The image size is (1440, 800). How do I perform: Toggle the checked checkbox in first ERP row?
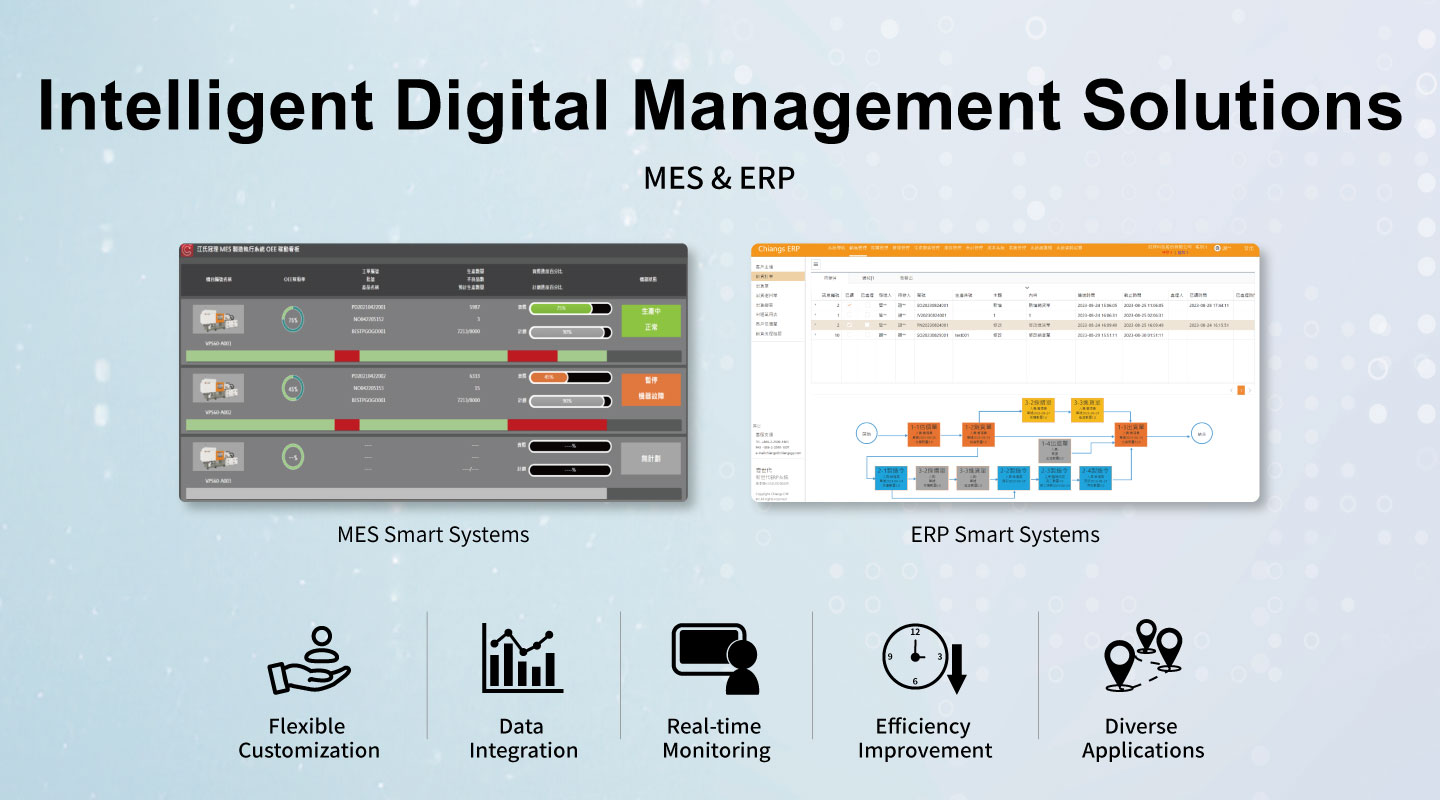click(x=850, y=305)
